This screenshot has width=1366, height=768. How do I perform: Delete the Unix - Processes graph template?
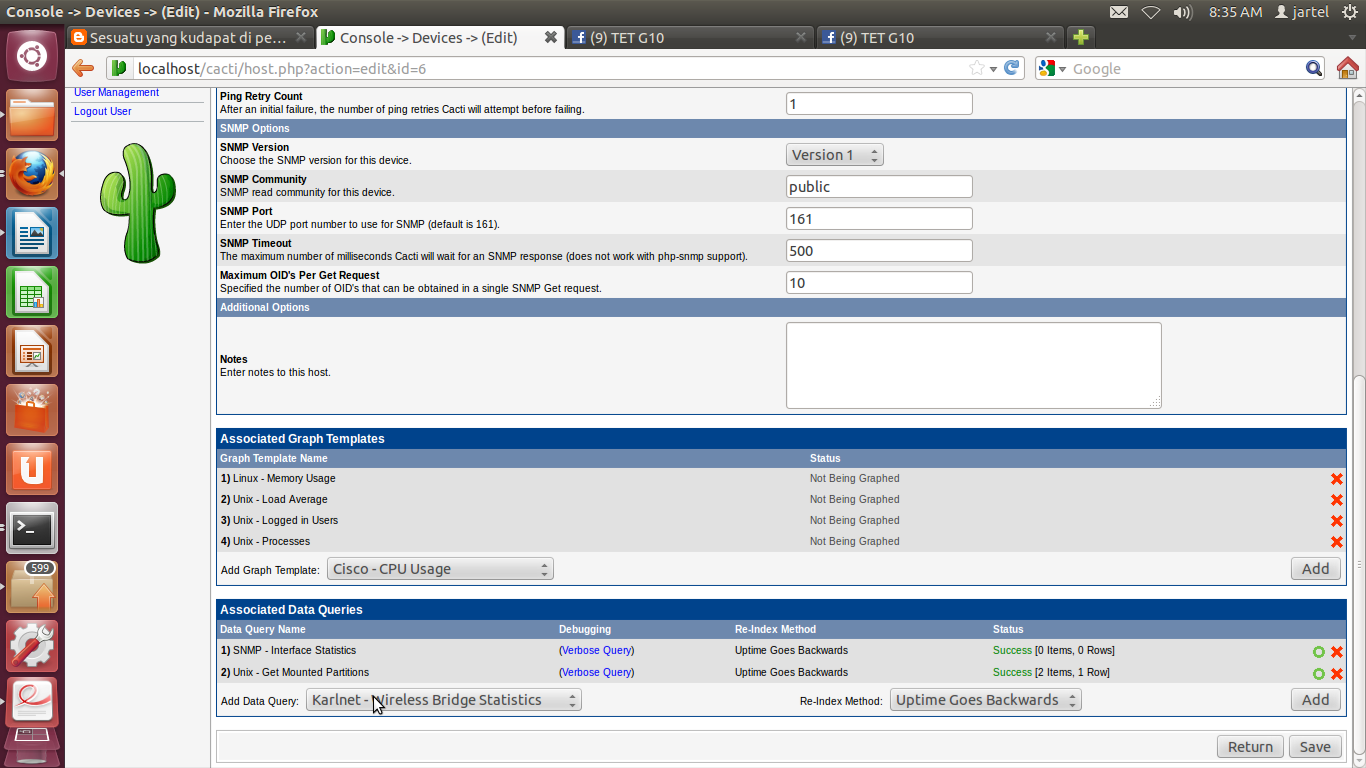point(1337,542)
